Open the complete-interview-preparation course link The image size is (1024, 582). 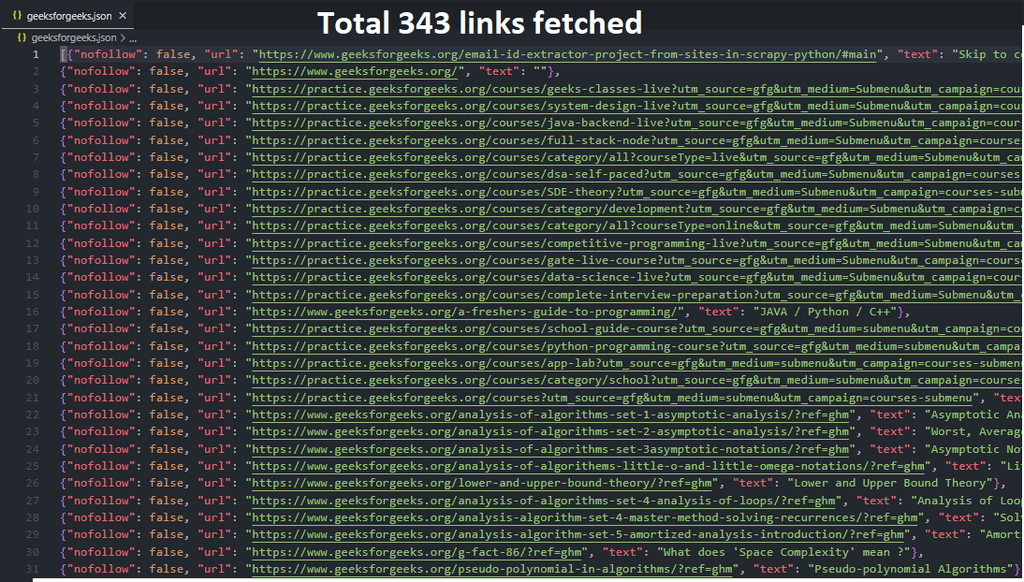pos(637,295)
